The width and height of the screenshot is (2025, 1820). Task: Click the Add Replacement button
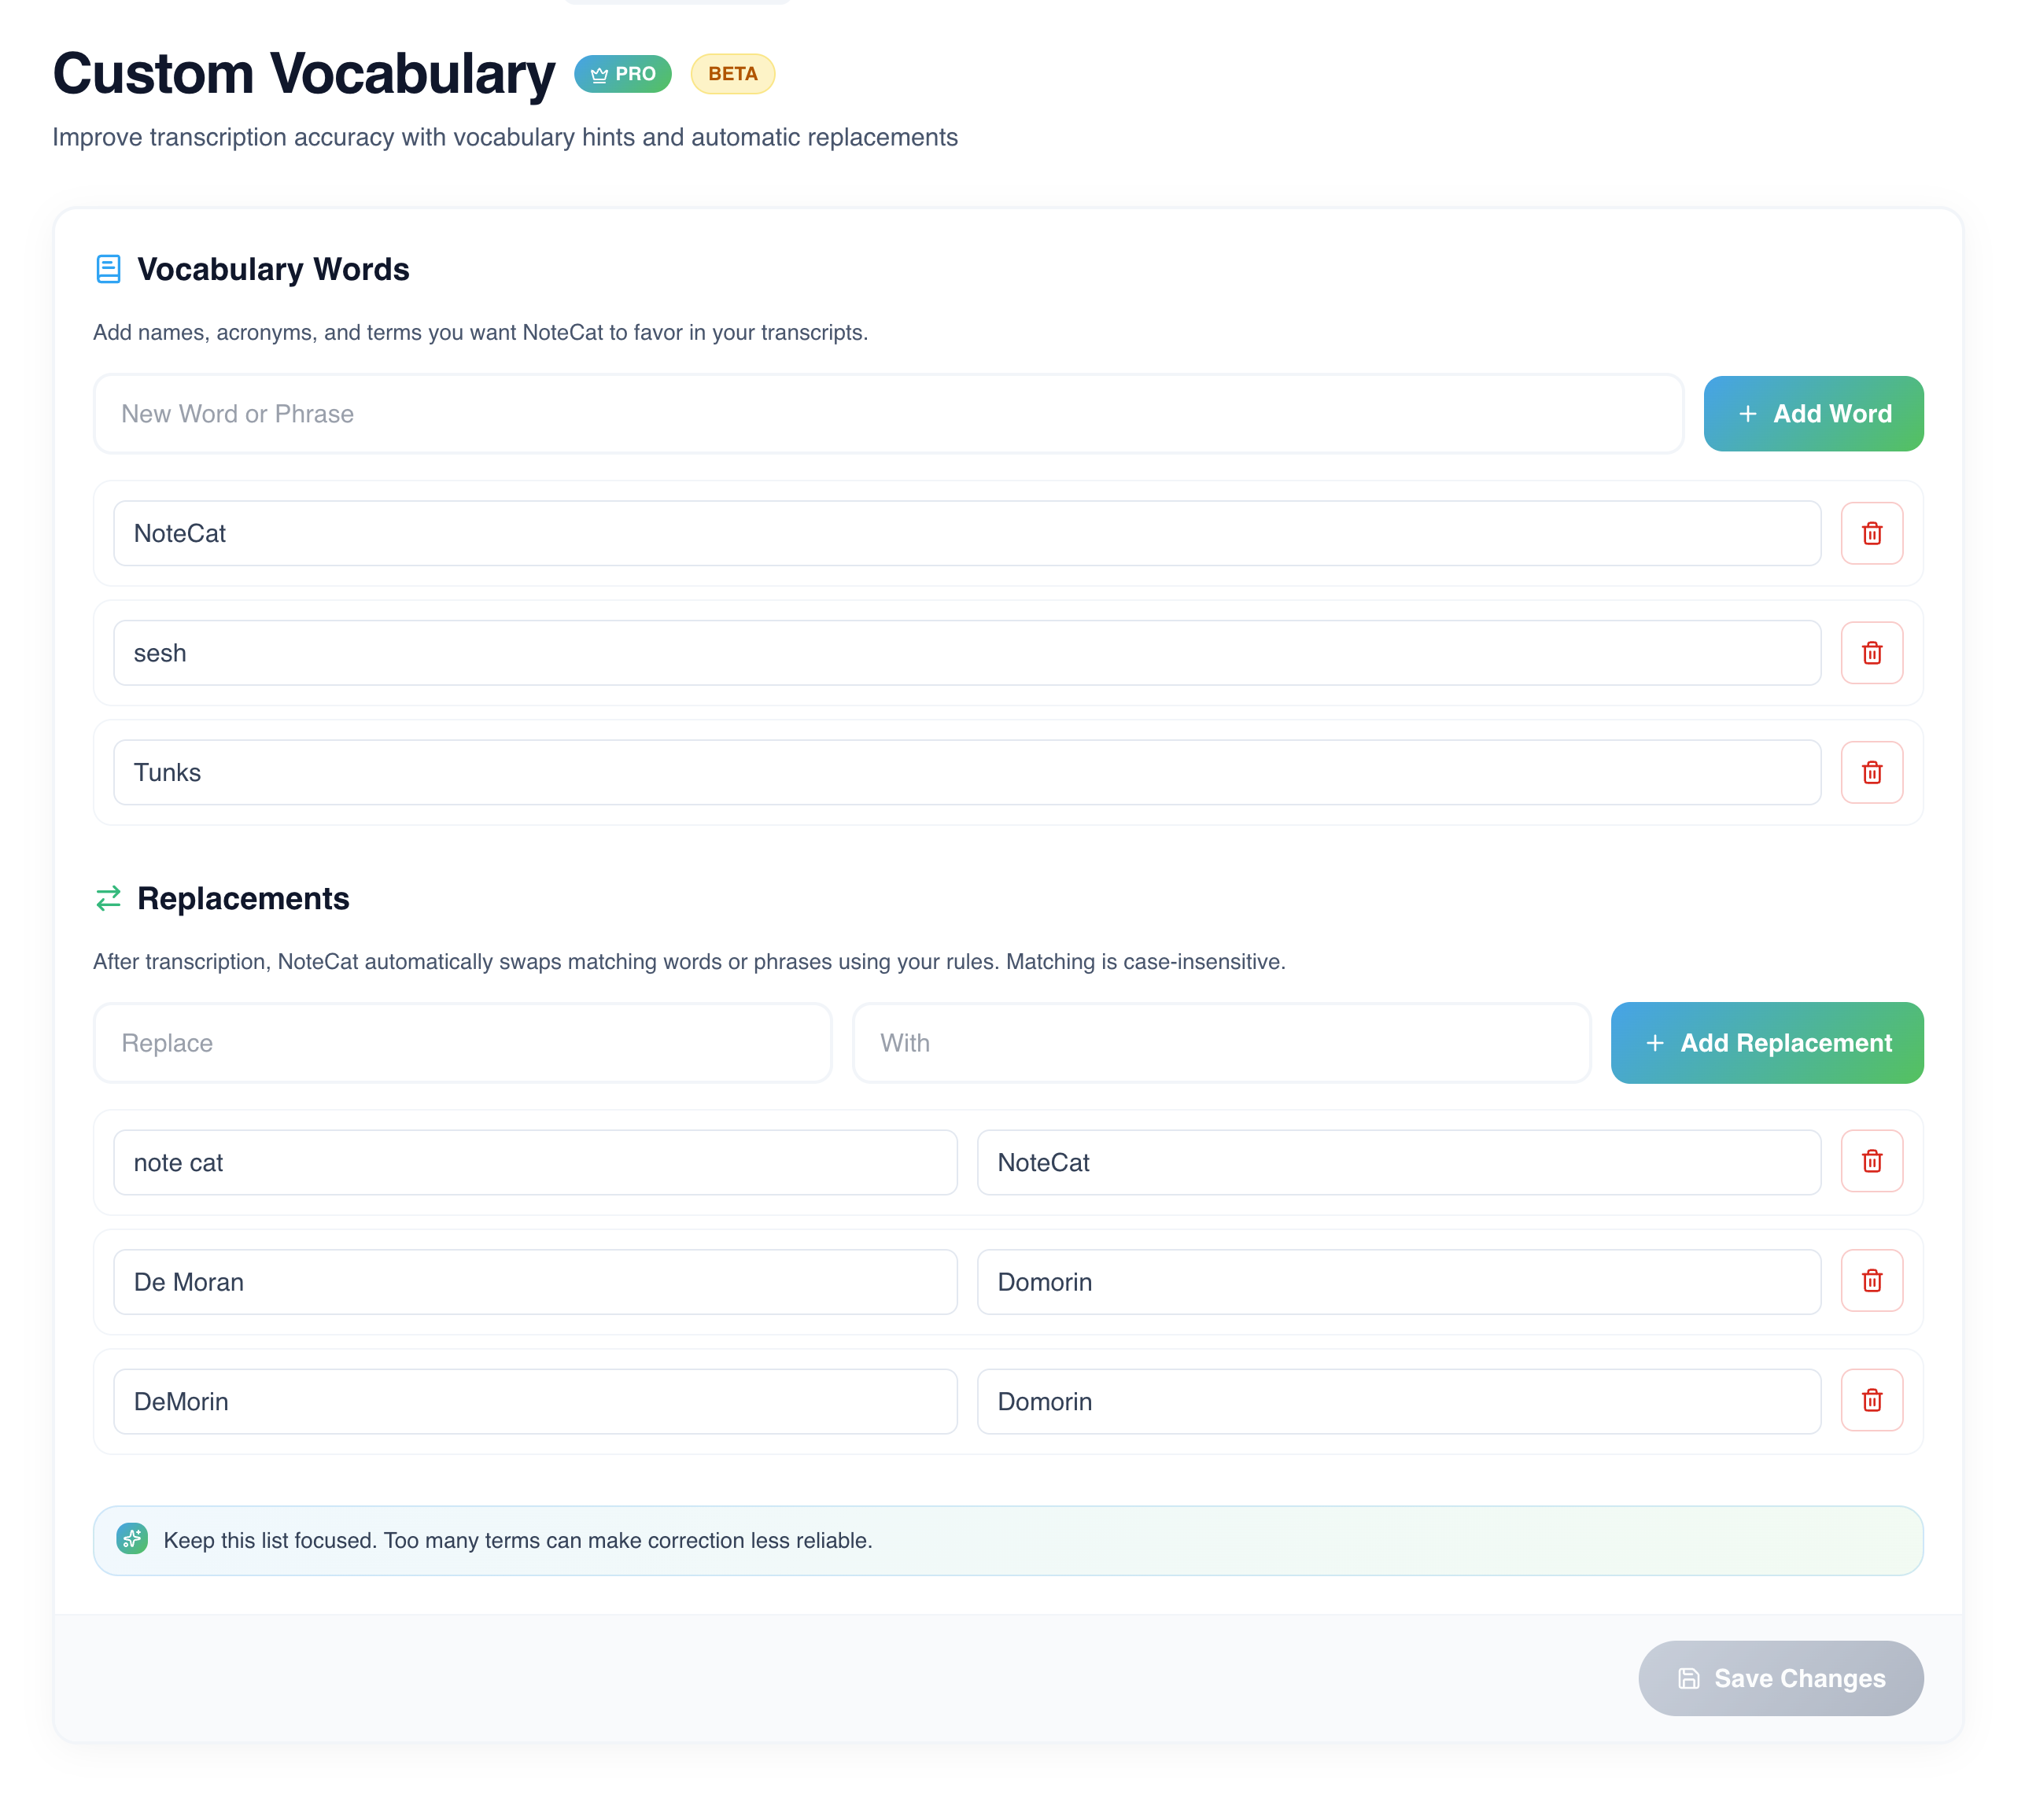click(x=1766, y=1042)
